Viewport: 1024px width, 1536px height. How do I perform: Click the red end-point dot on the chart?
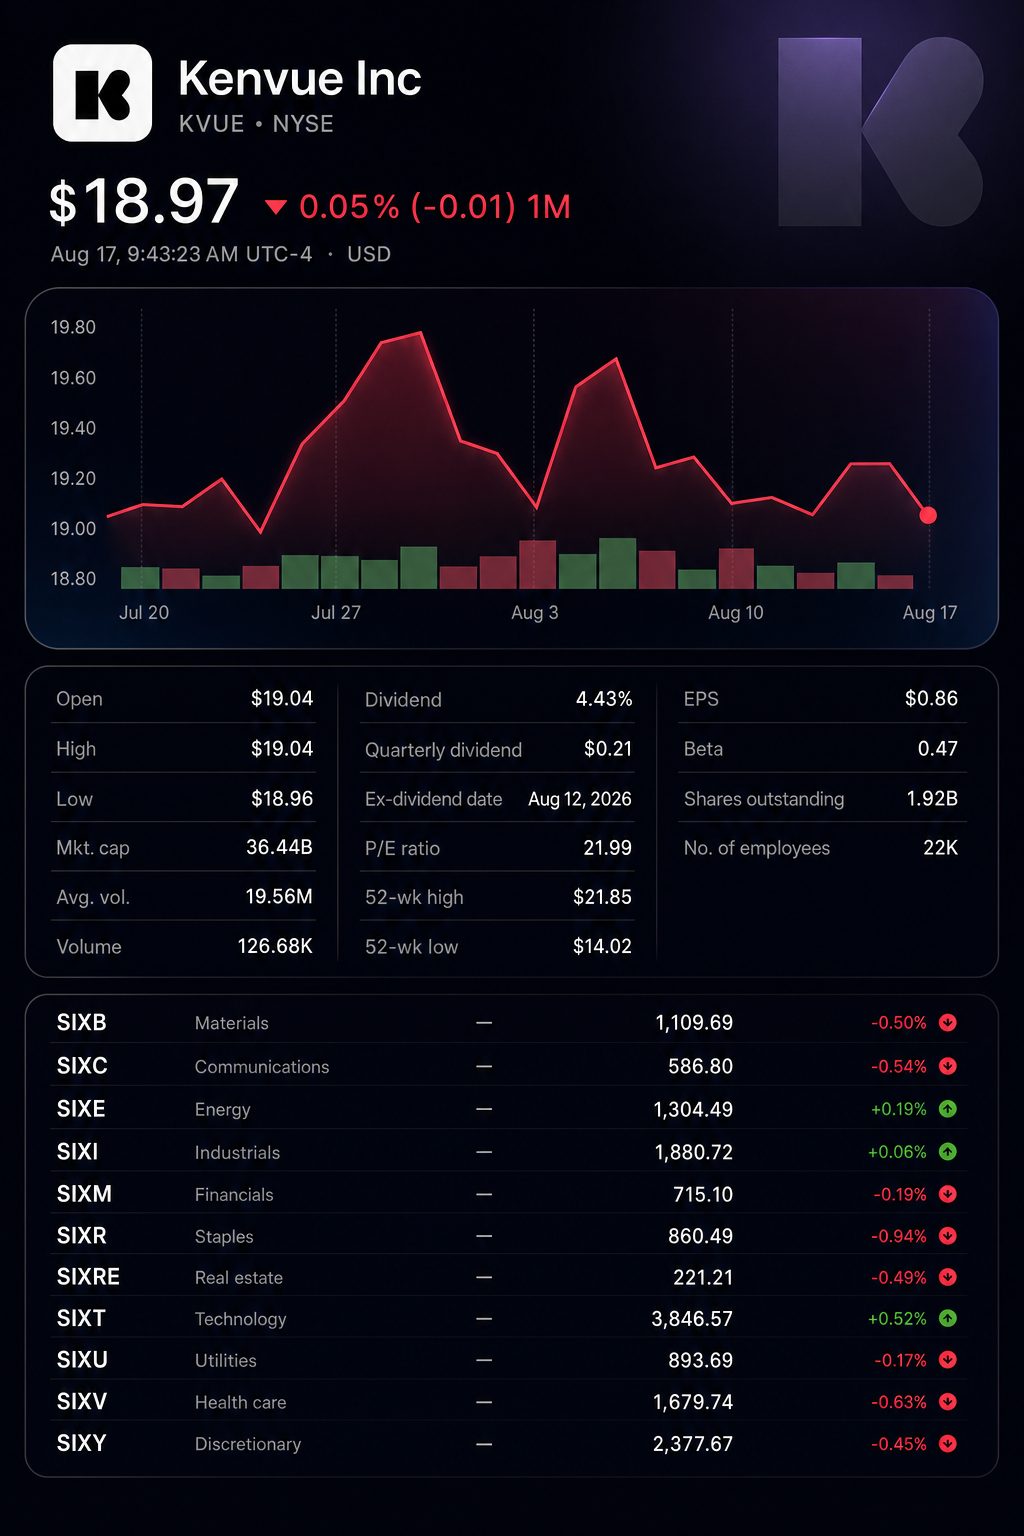point(928,515)
